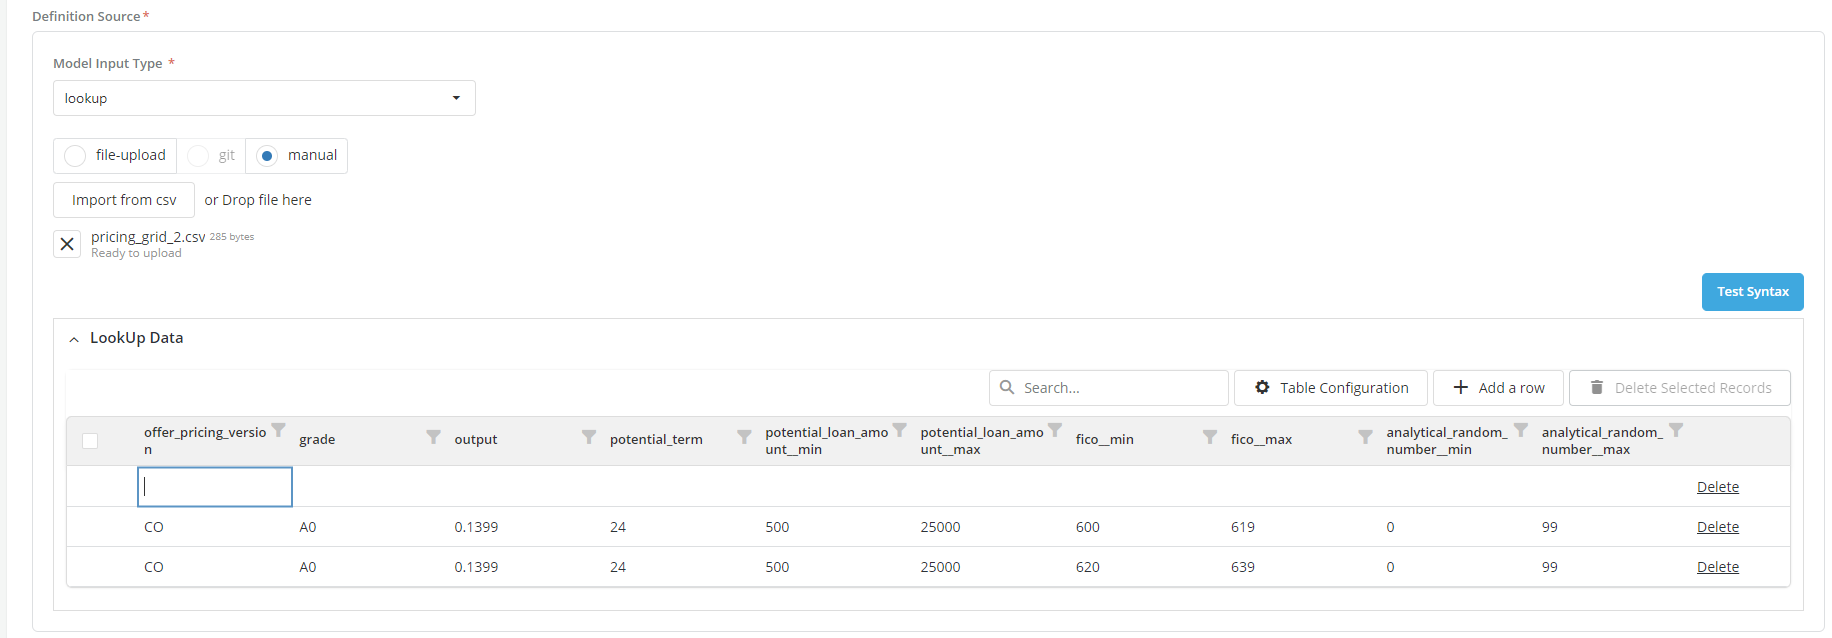Select the file-upload radio option
This screenshot has width=1832, height=638.
coord(75,156)
